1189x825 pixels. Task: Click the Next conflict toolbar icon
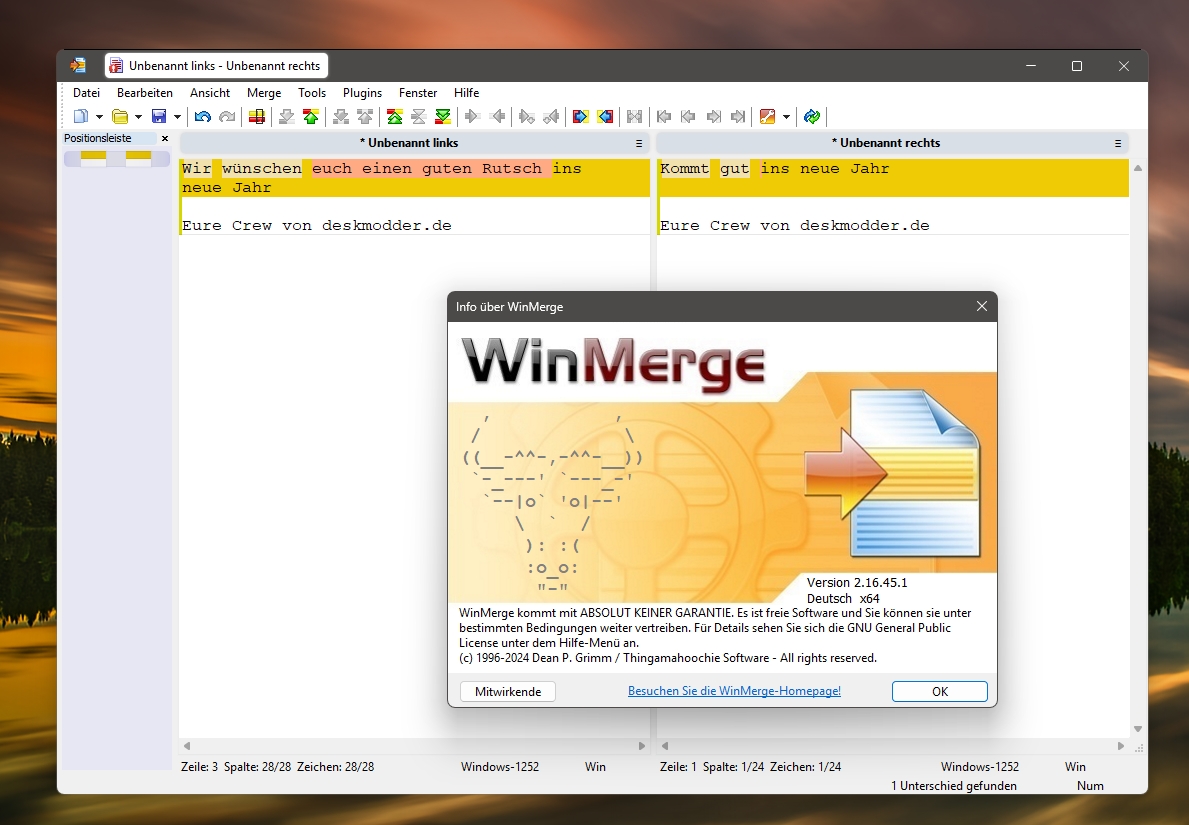341,116
